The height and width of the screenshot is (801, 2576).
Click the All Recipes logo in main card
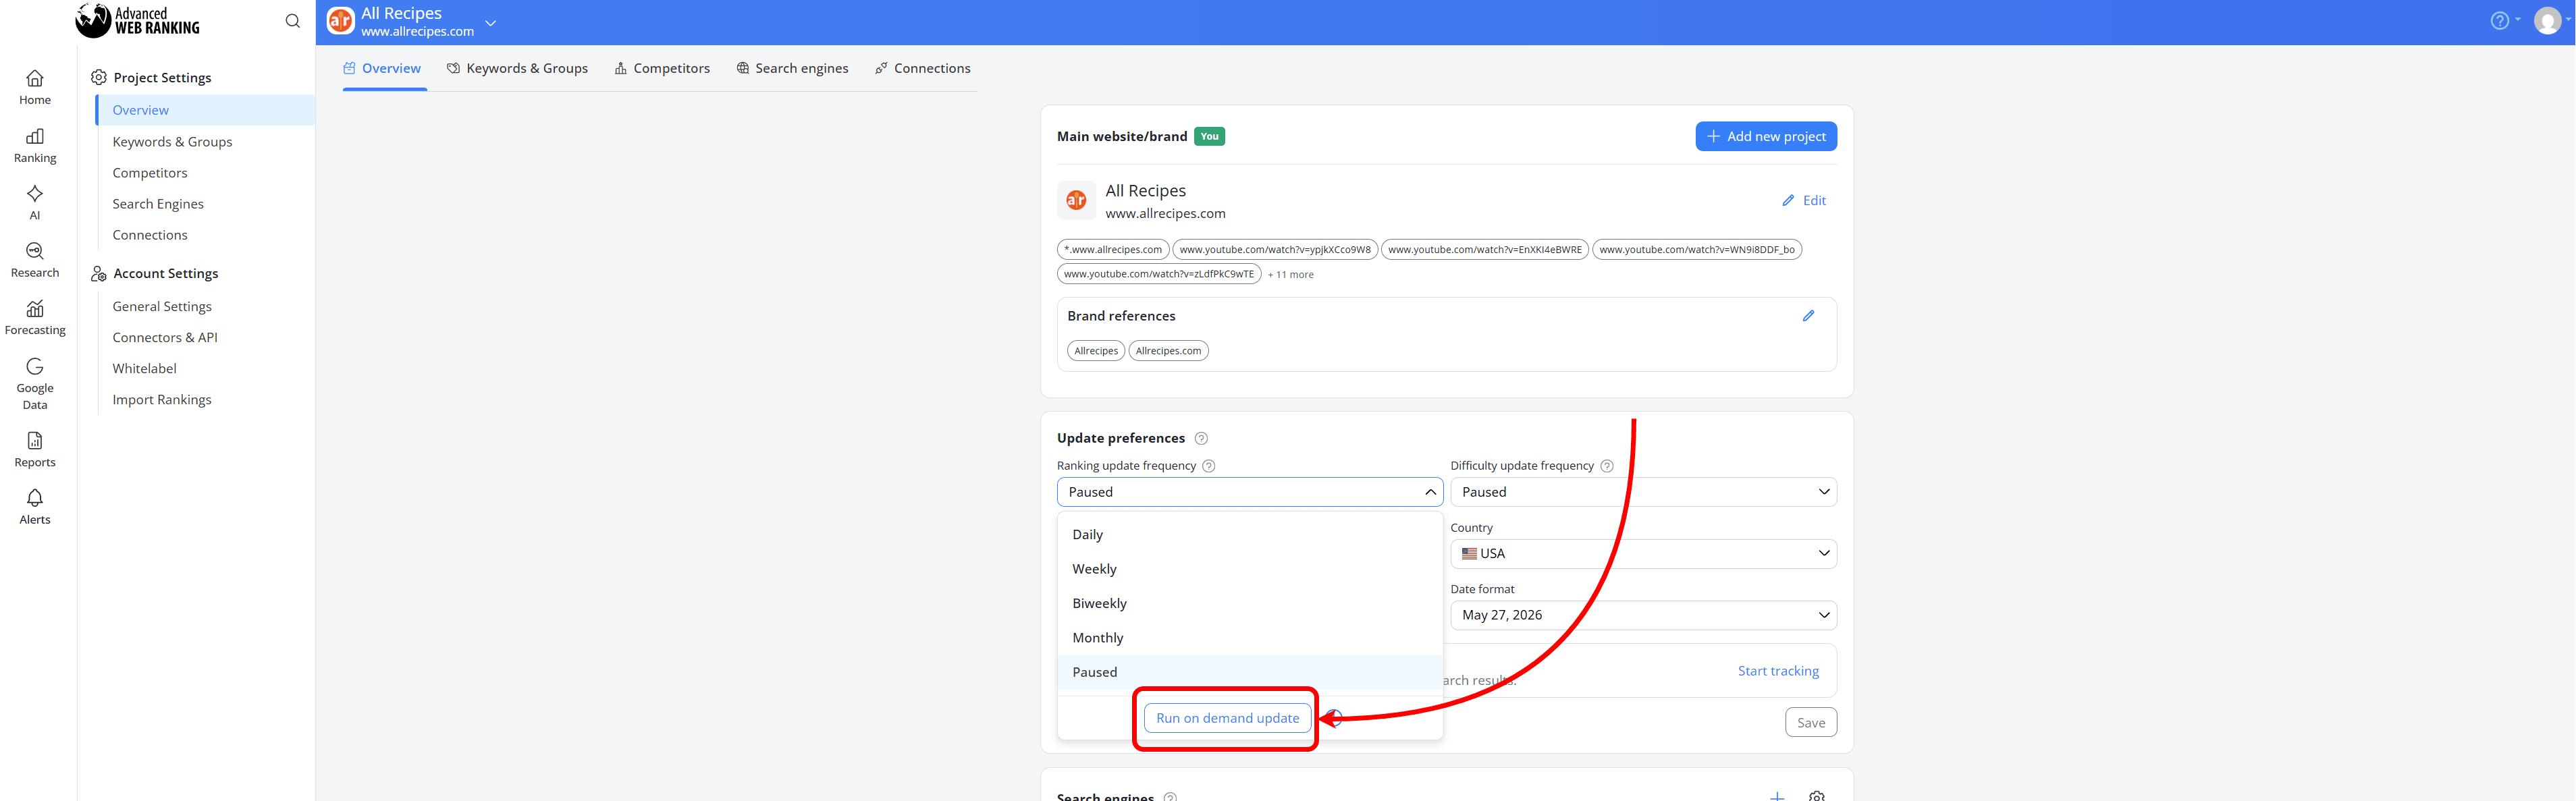[1076, 201]
